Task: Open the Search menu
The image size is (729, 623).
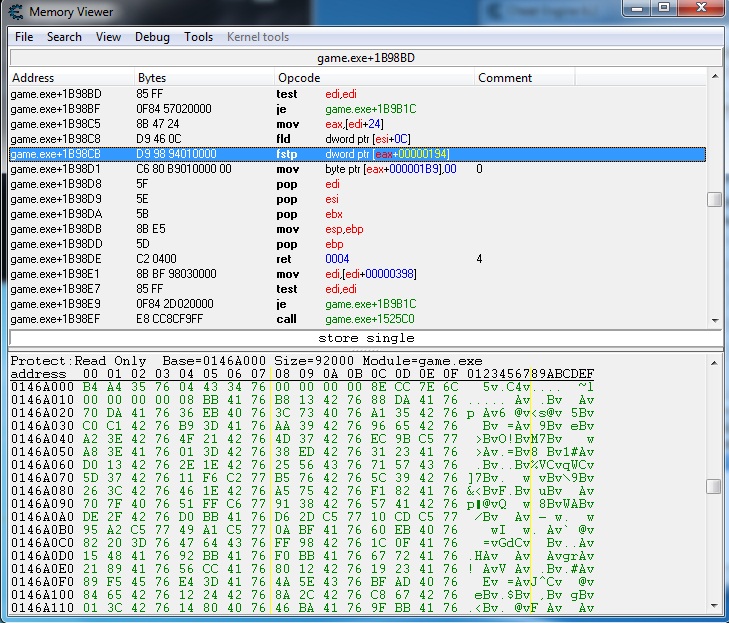Action: click(x=64, y=37)
